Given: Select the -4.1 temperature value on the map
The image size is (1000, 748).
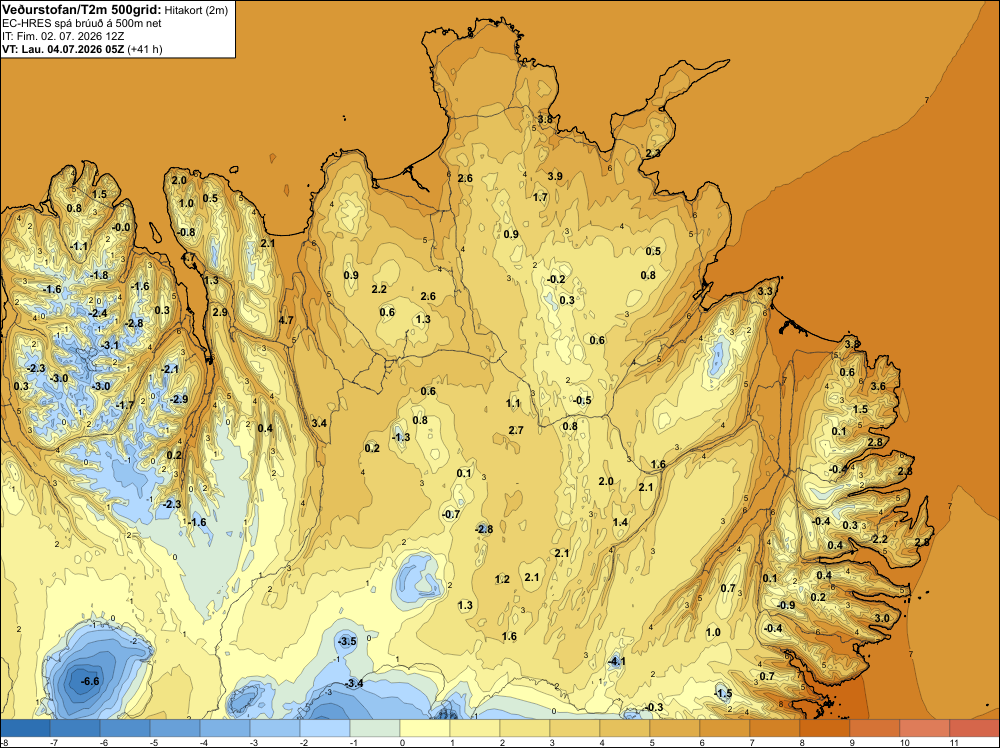Looking at the screenshot, I should [x=617, y=662].
